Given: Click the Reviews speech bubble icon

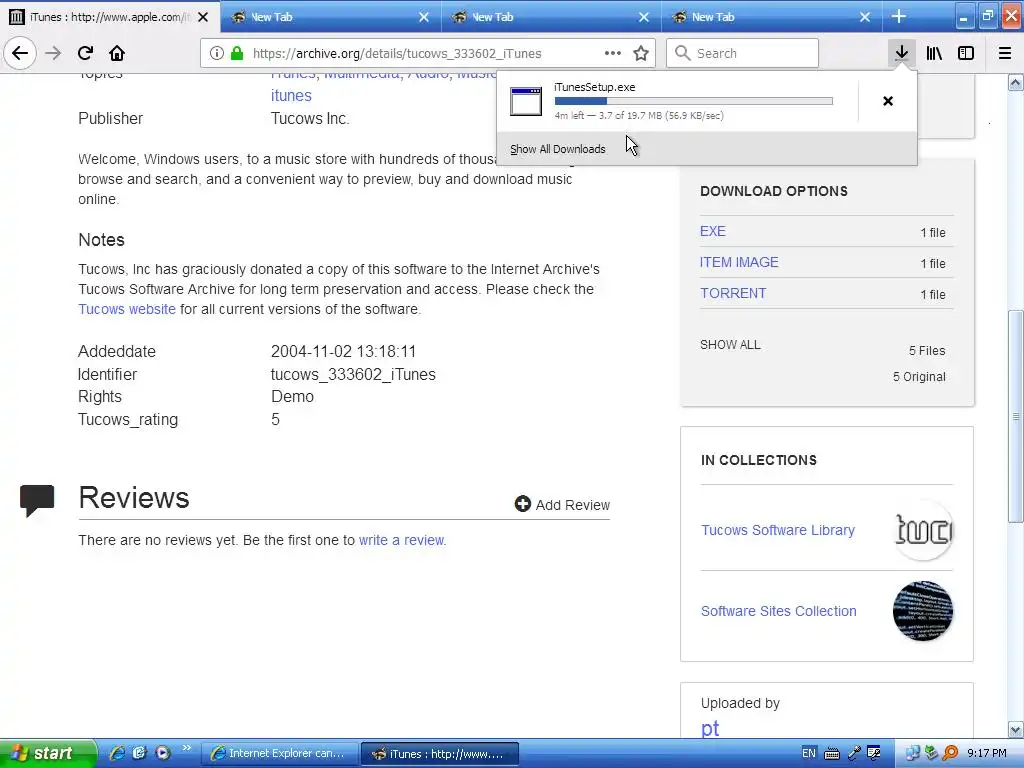Looking at the screenshot, I should click(37, 501).
